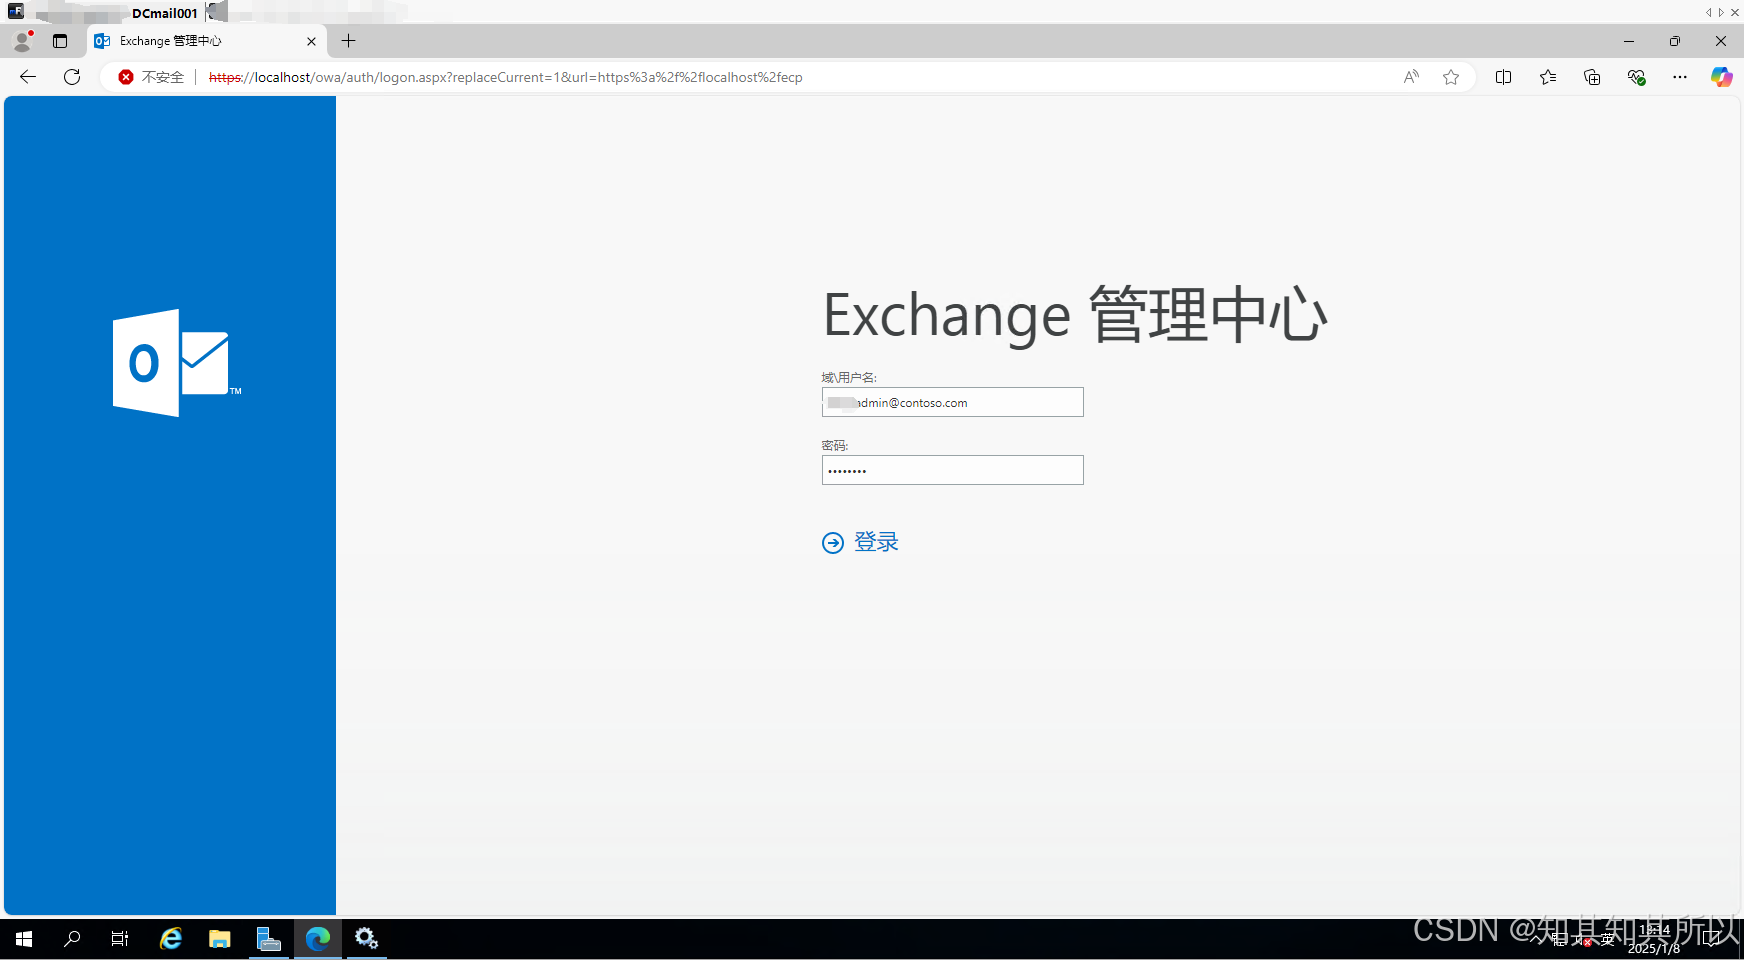Toggle the split screen icon
1744x960 pixels.
[1503, 77]
